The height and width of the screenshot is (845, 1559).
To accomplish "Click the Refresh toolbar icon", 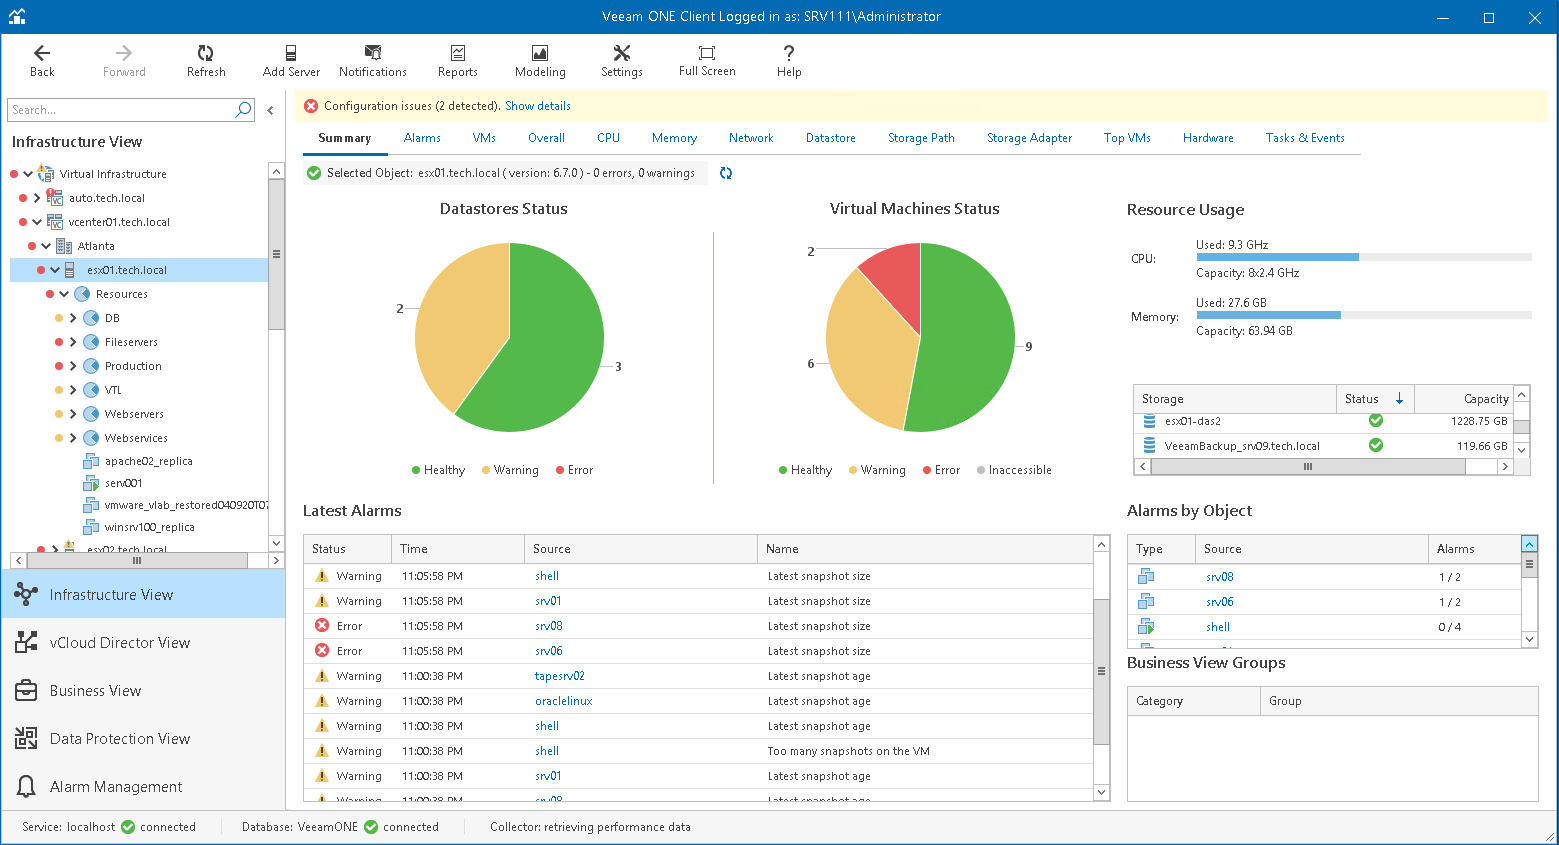I will coord(206,60).
